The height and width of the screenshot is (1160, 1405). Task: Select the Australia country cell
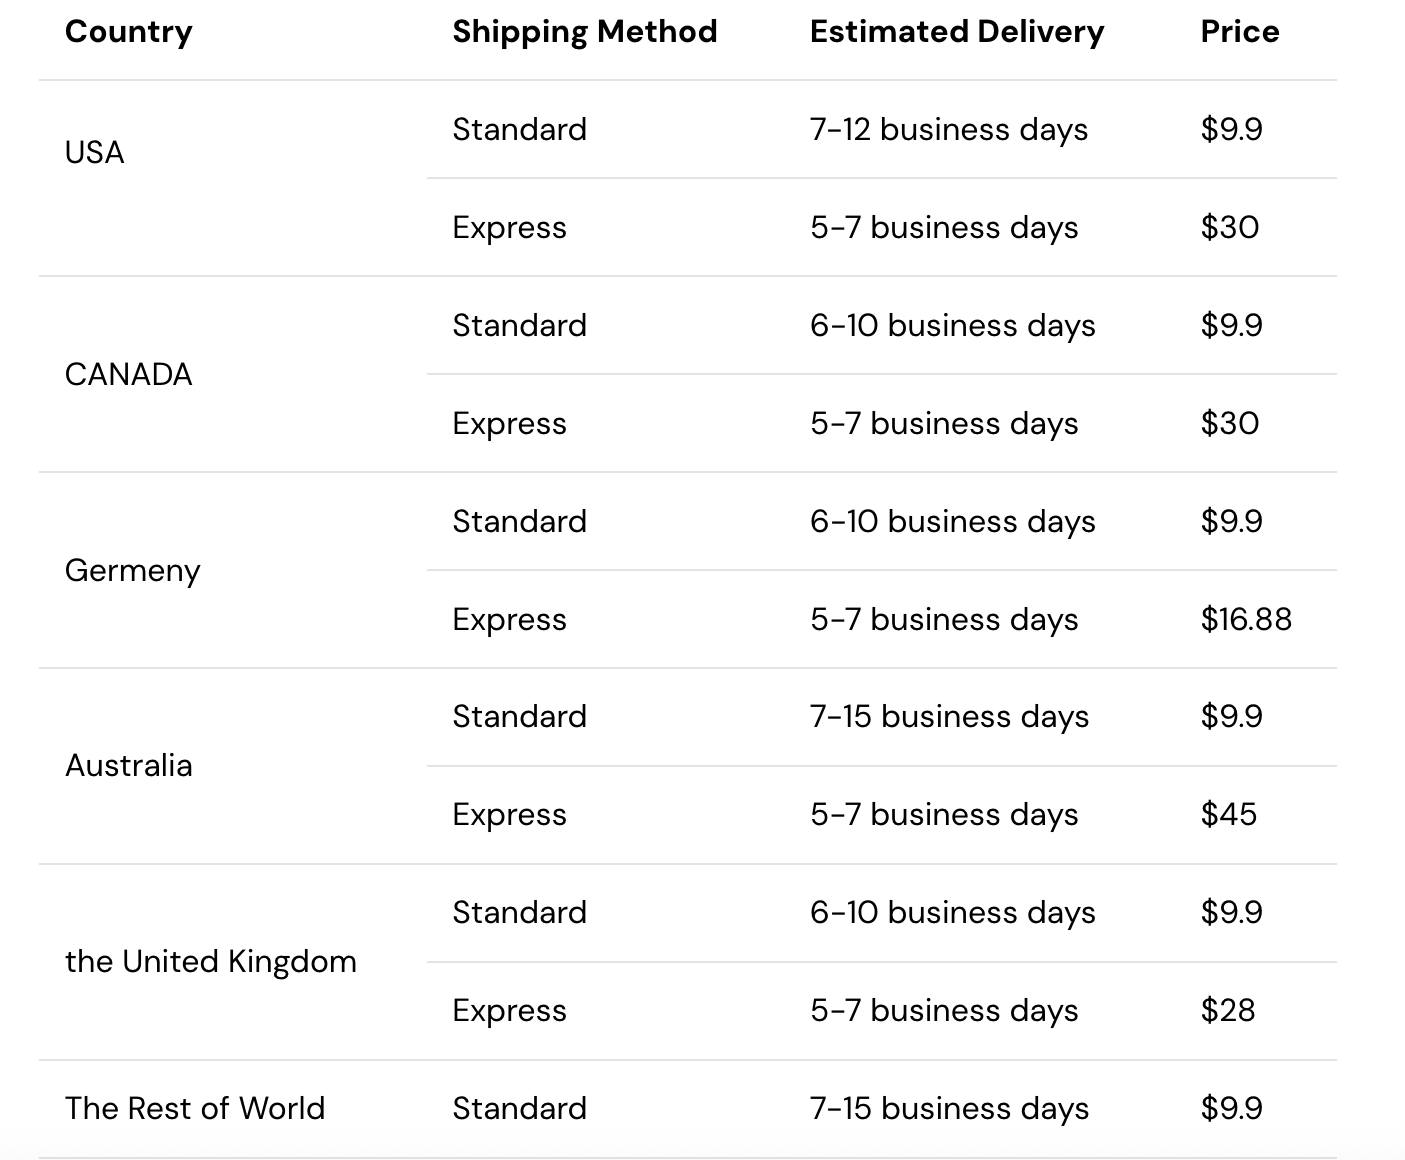128,766
